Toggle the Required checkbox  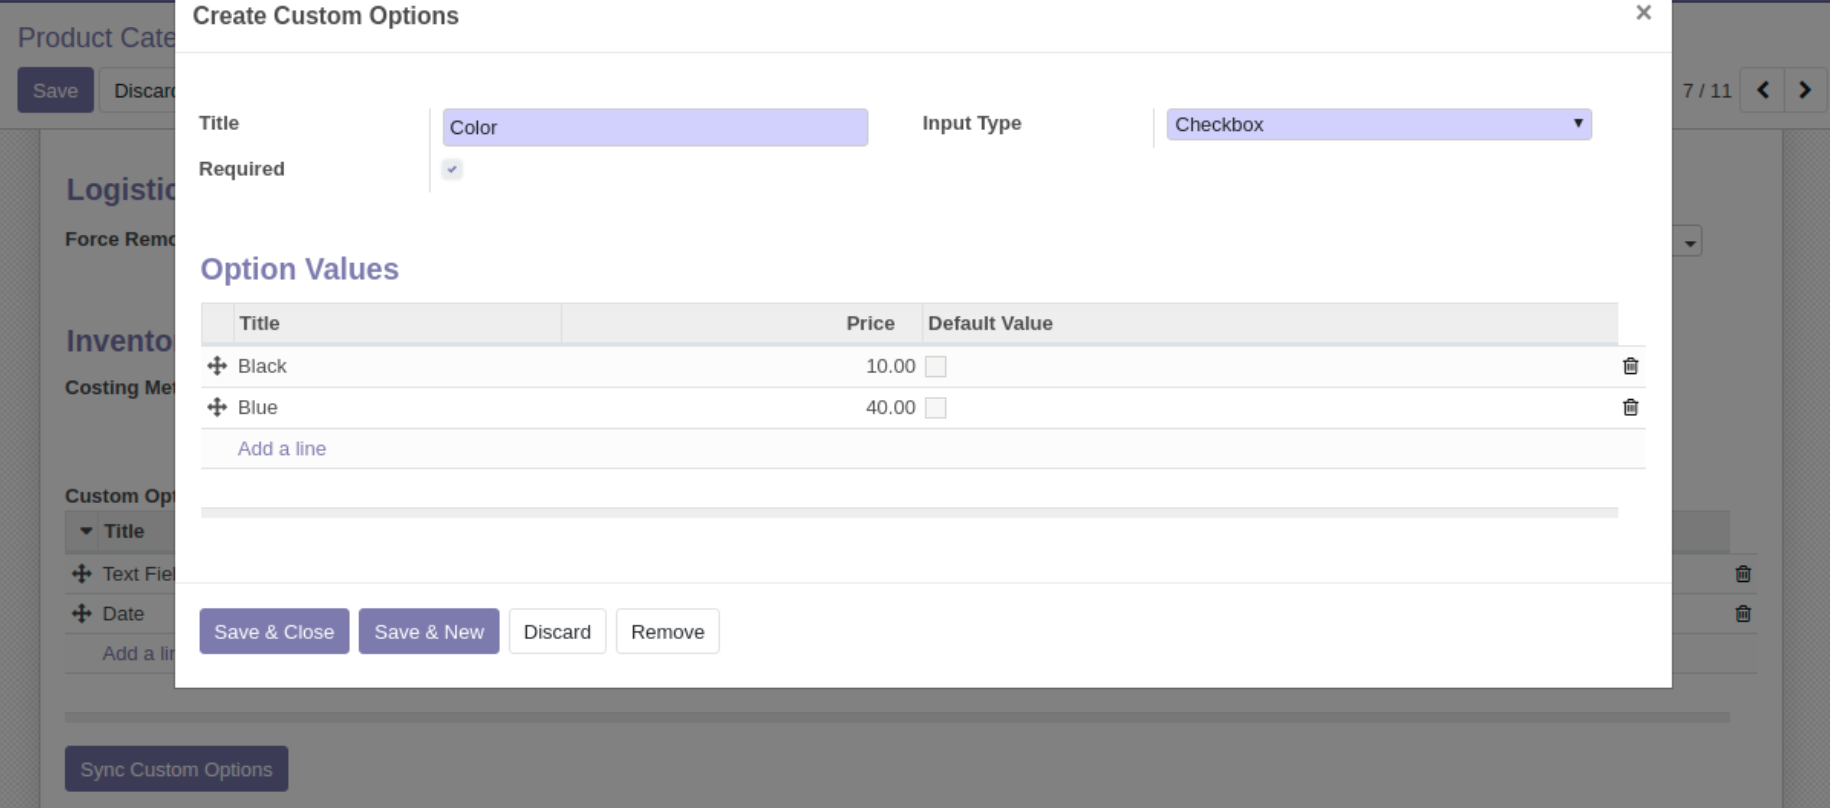tap(452, 169)
